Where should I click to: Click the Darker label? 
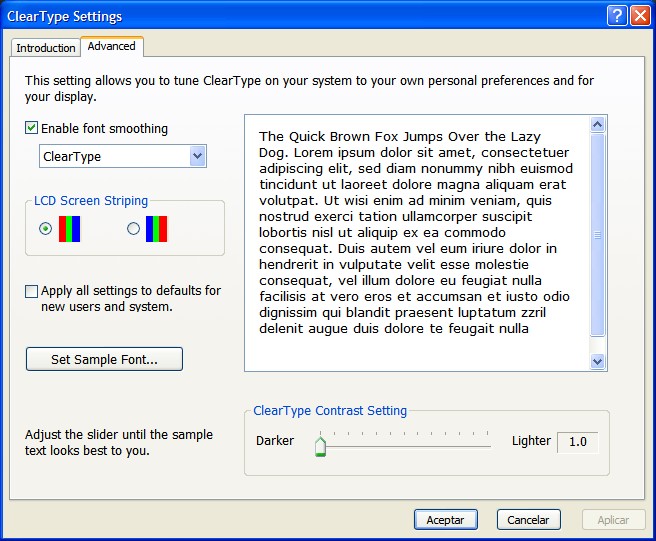(x=275, y=441)
